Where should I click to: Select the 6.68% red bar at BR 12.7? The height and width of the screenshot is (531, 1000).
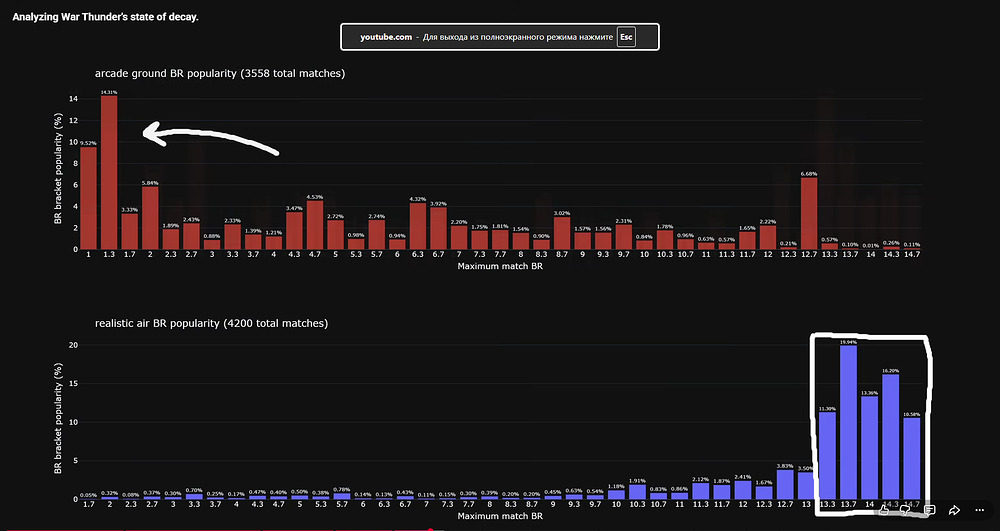click(x=809, y=213)
